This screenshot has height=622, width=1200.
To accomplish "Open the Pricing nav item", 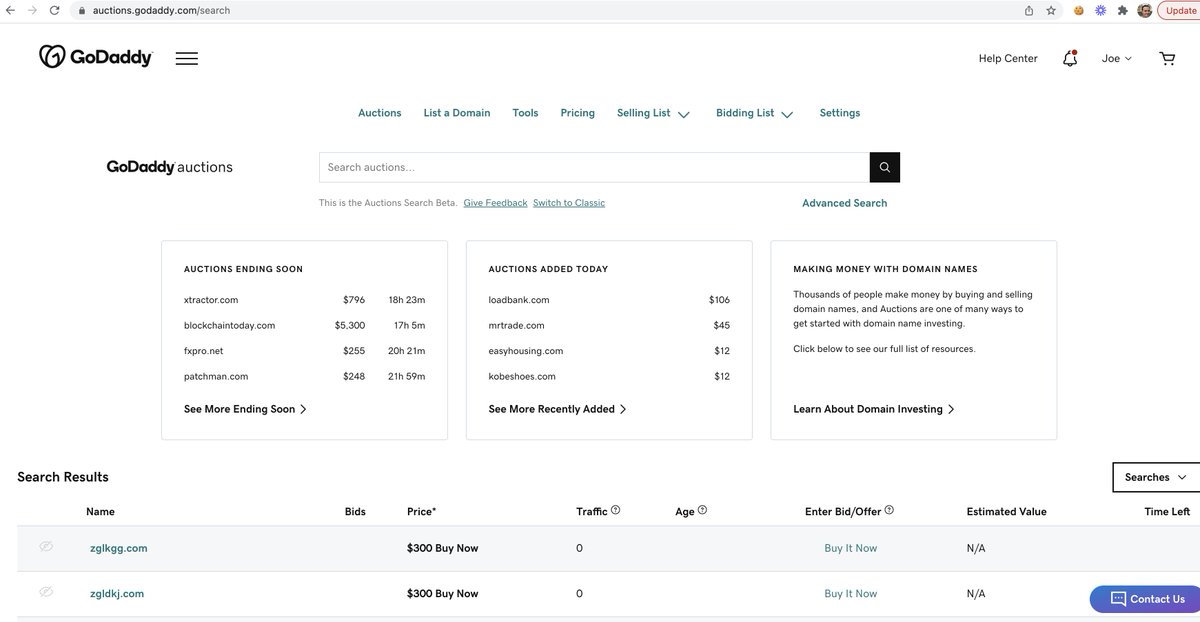I will coord(577,113).
